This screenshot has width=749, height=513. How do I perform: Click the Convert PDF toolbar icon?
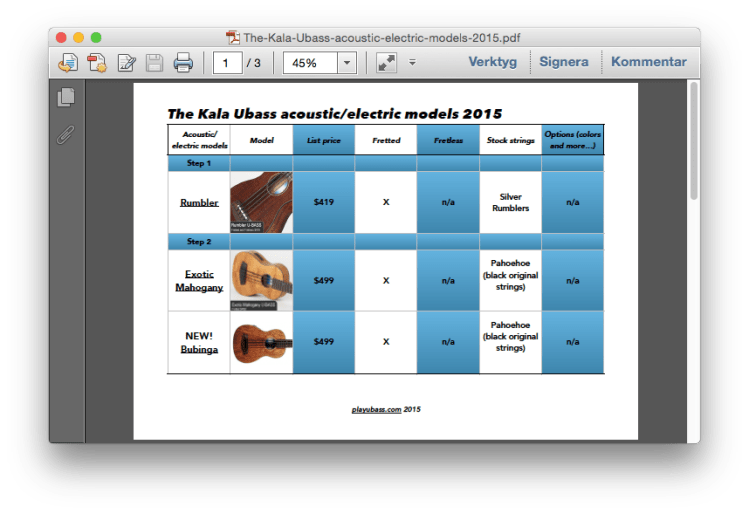coord(97,63)
